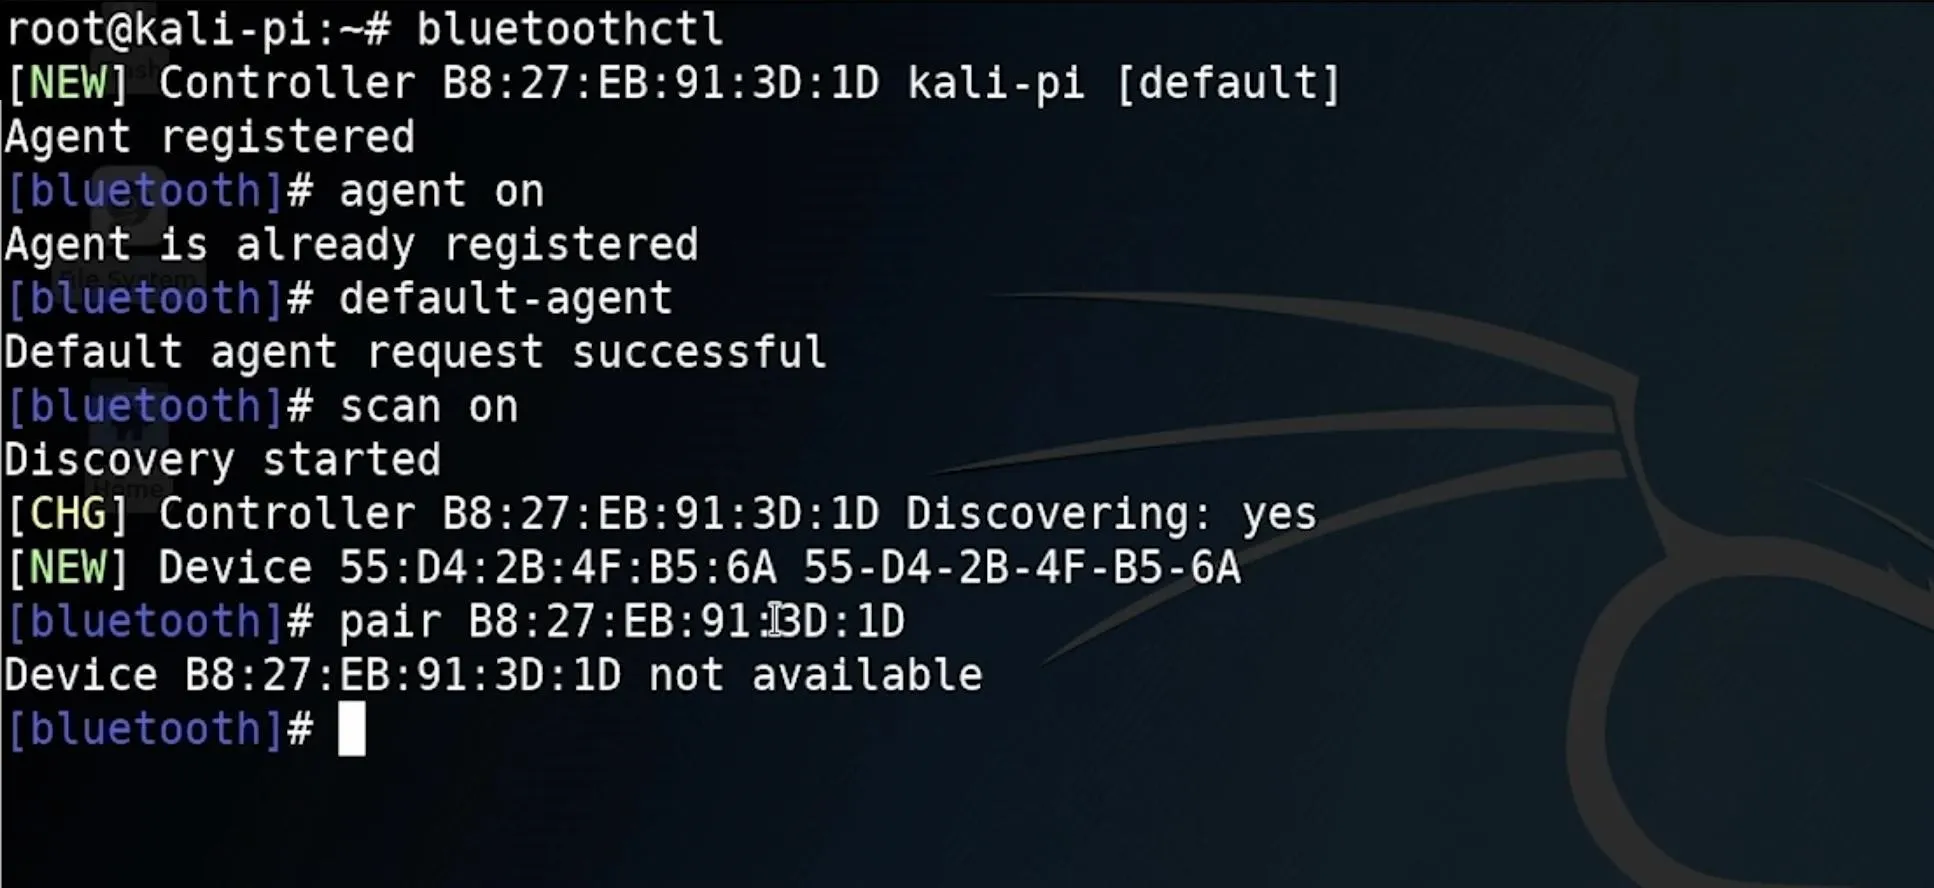
Task: Click the address in the pair command
Action: pos(687,622)
